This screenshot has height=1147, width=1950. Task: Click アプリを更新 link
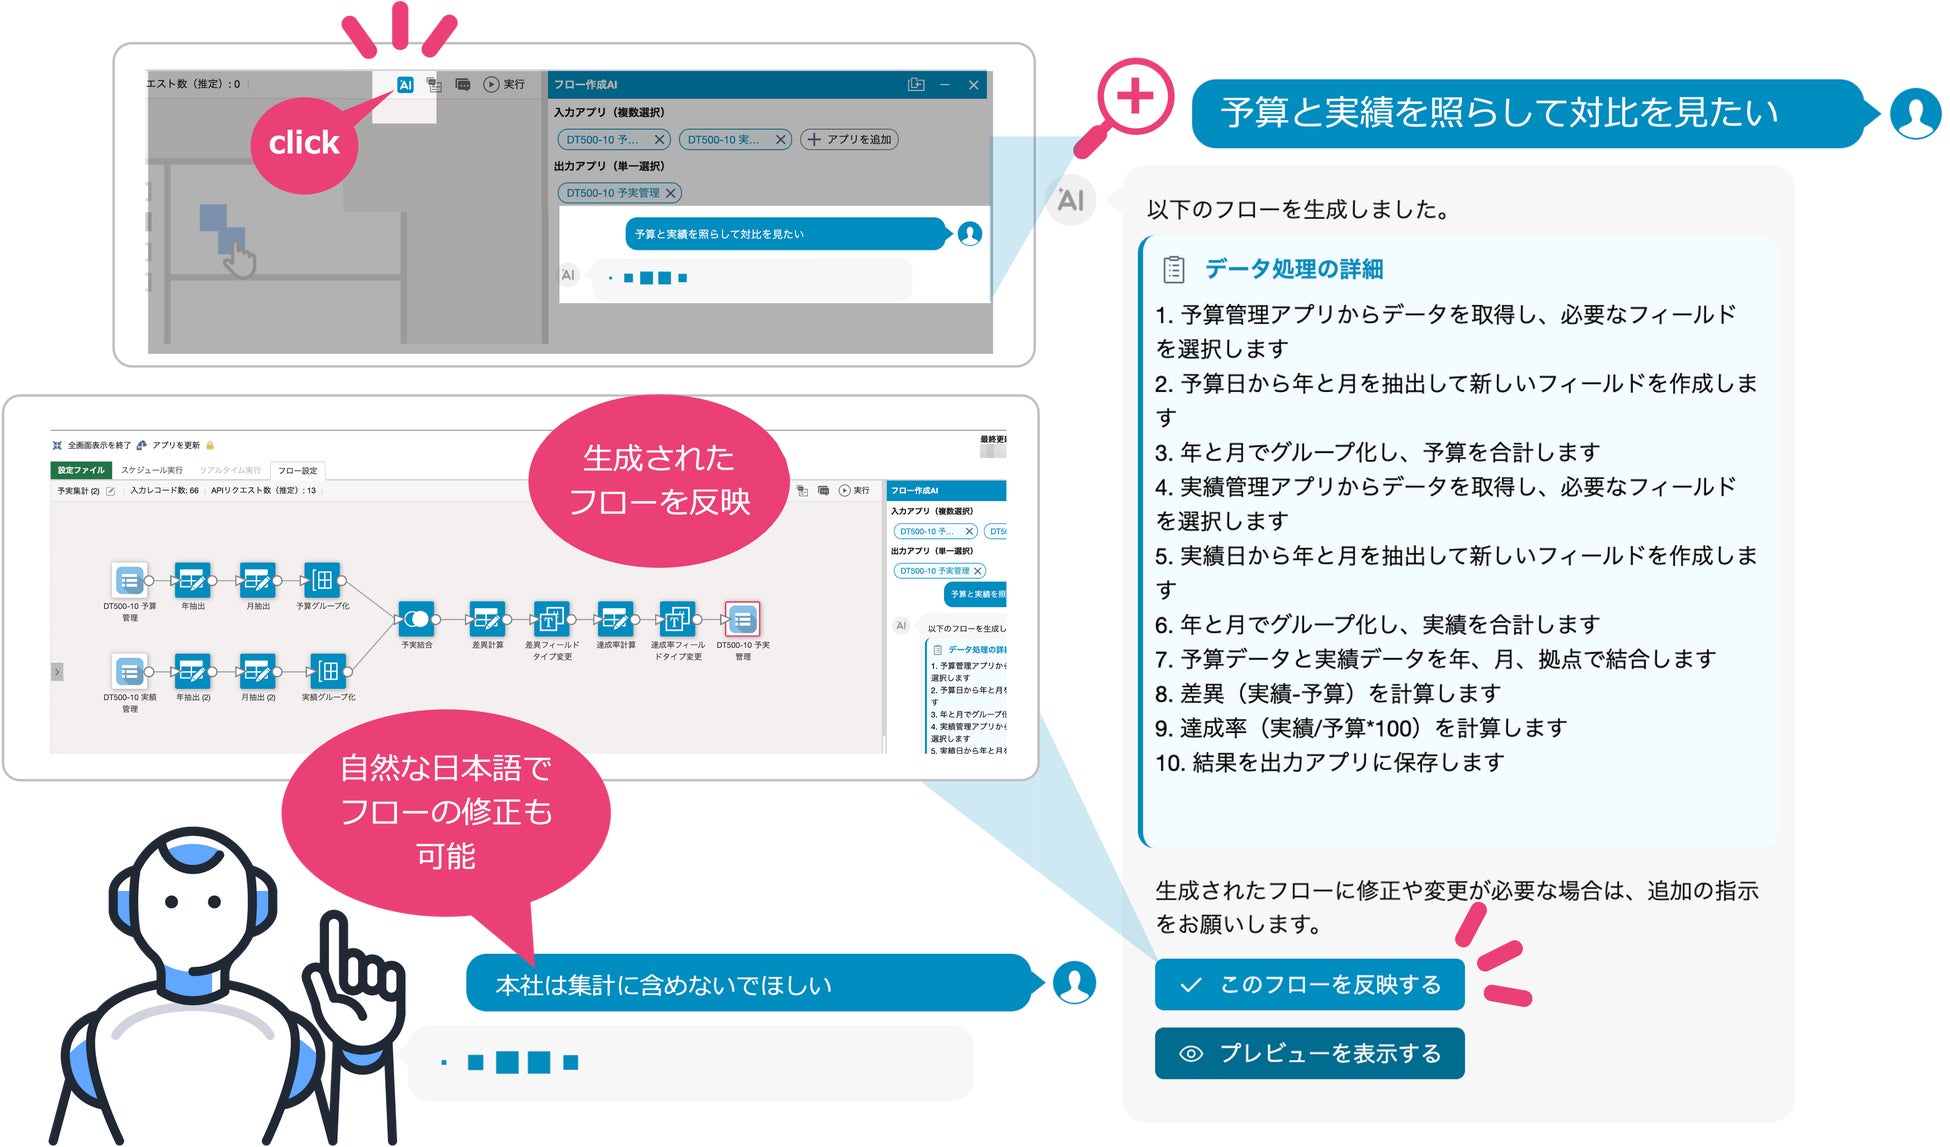point(175,445)
